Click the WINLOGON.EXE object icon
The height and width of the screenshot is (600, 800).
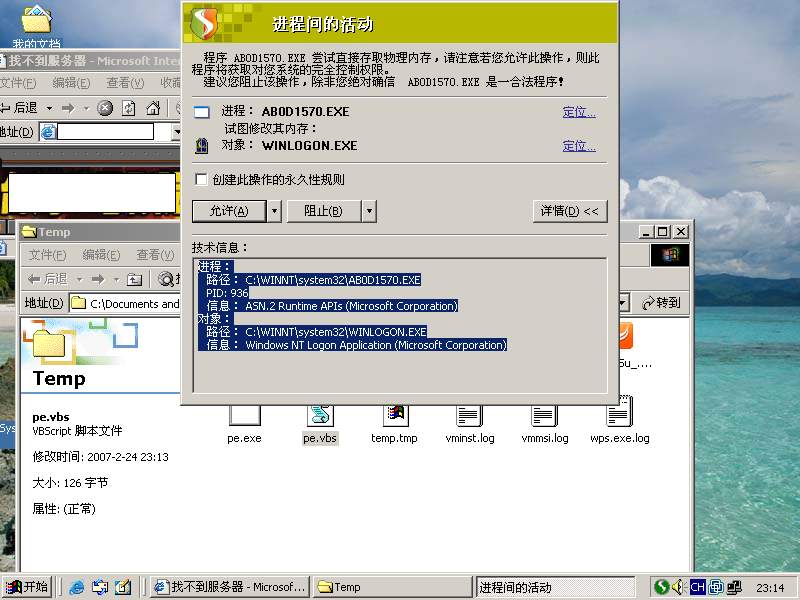(x=202, y=146)
